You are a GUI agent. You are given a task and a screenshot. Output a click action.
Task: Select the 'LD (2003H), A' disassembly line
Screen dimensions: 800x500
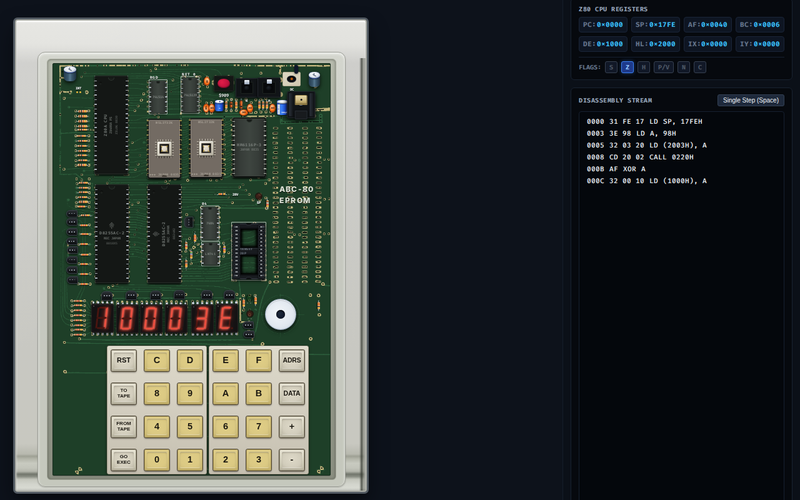tap(646, 145)
